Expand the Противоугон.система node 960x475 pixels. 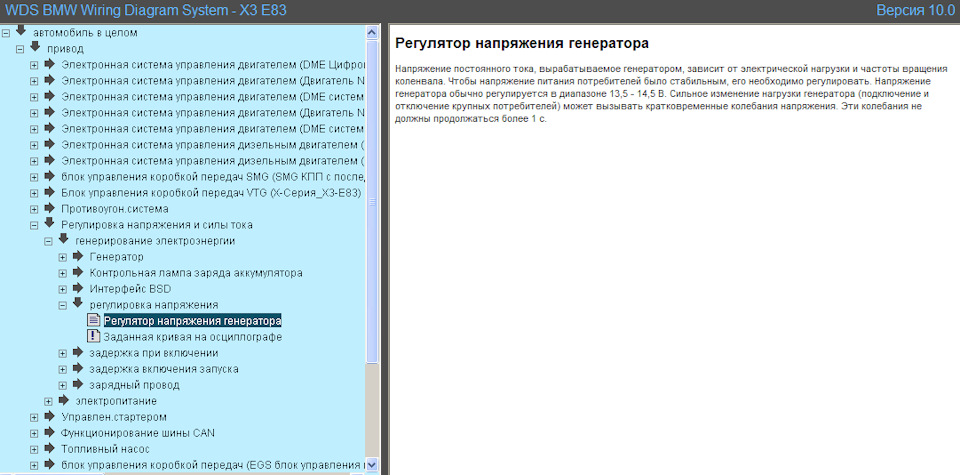(34, 209)
